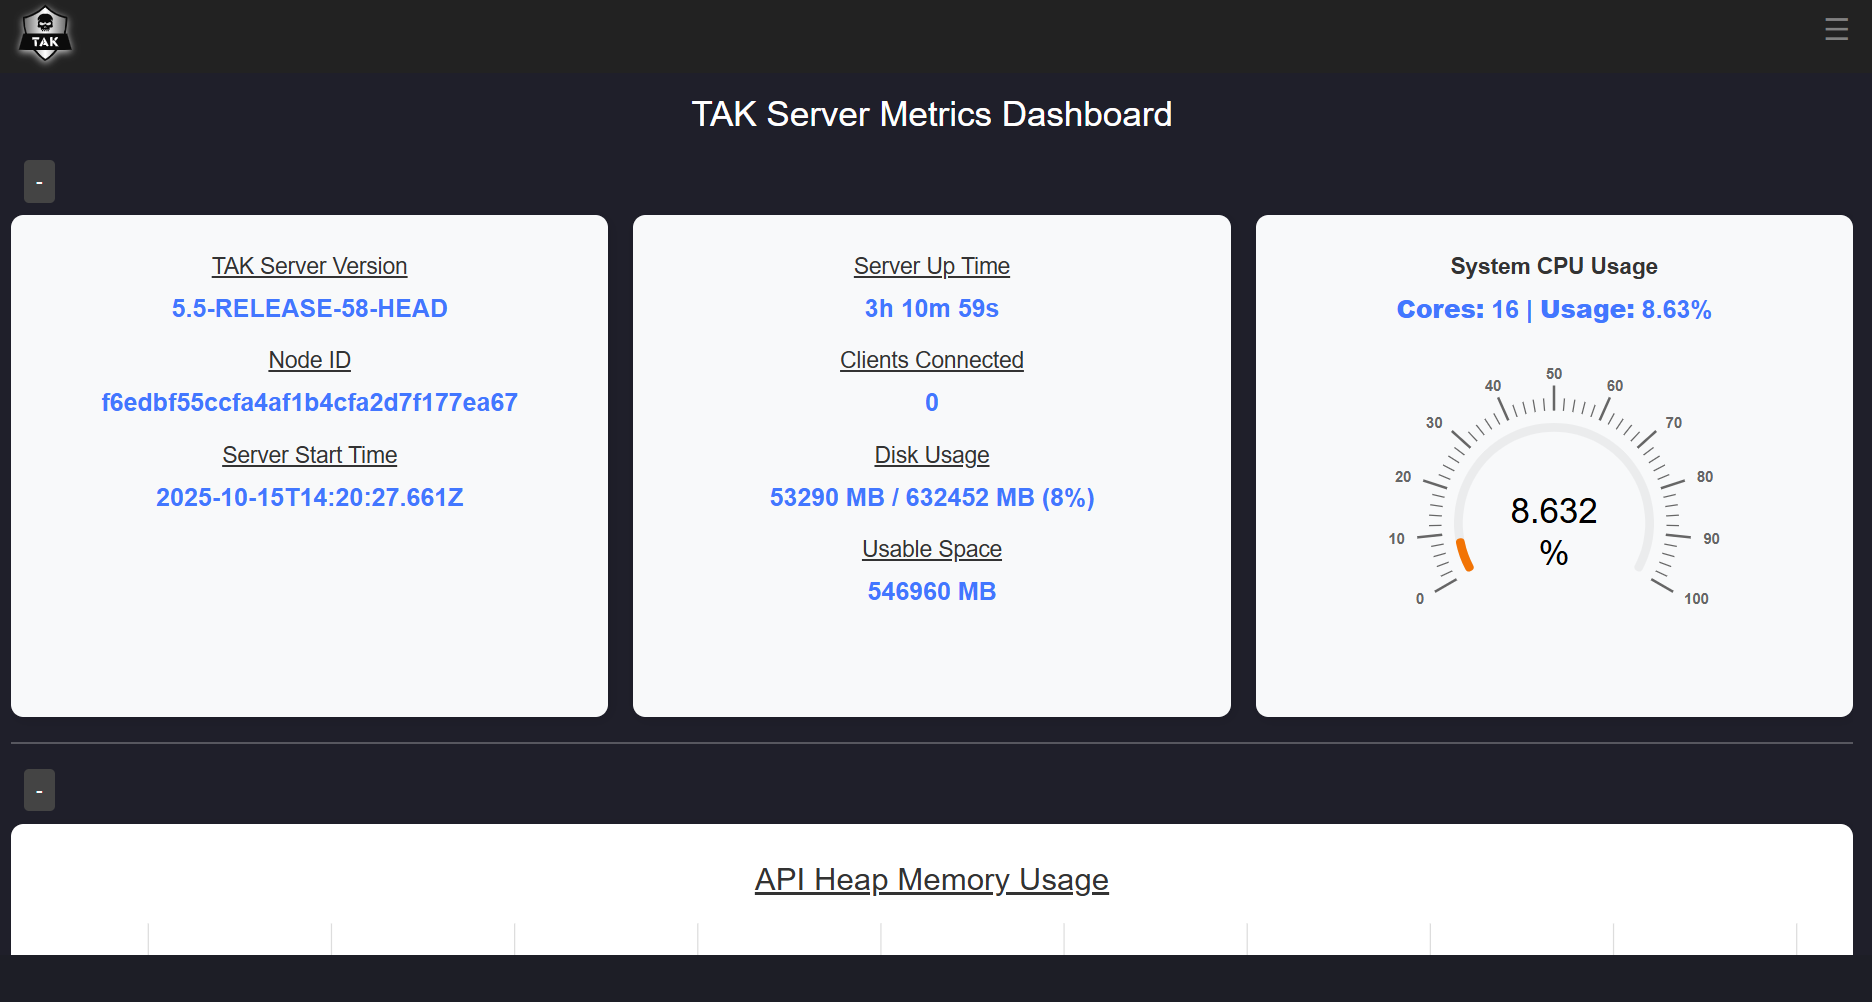Click the API Heap Memory Usage heading
Image resolution: width=1872 pixels, height=1002 pixels.
[x=931, y=880]
